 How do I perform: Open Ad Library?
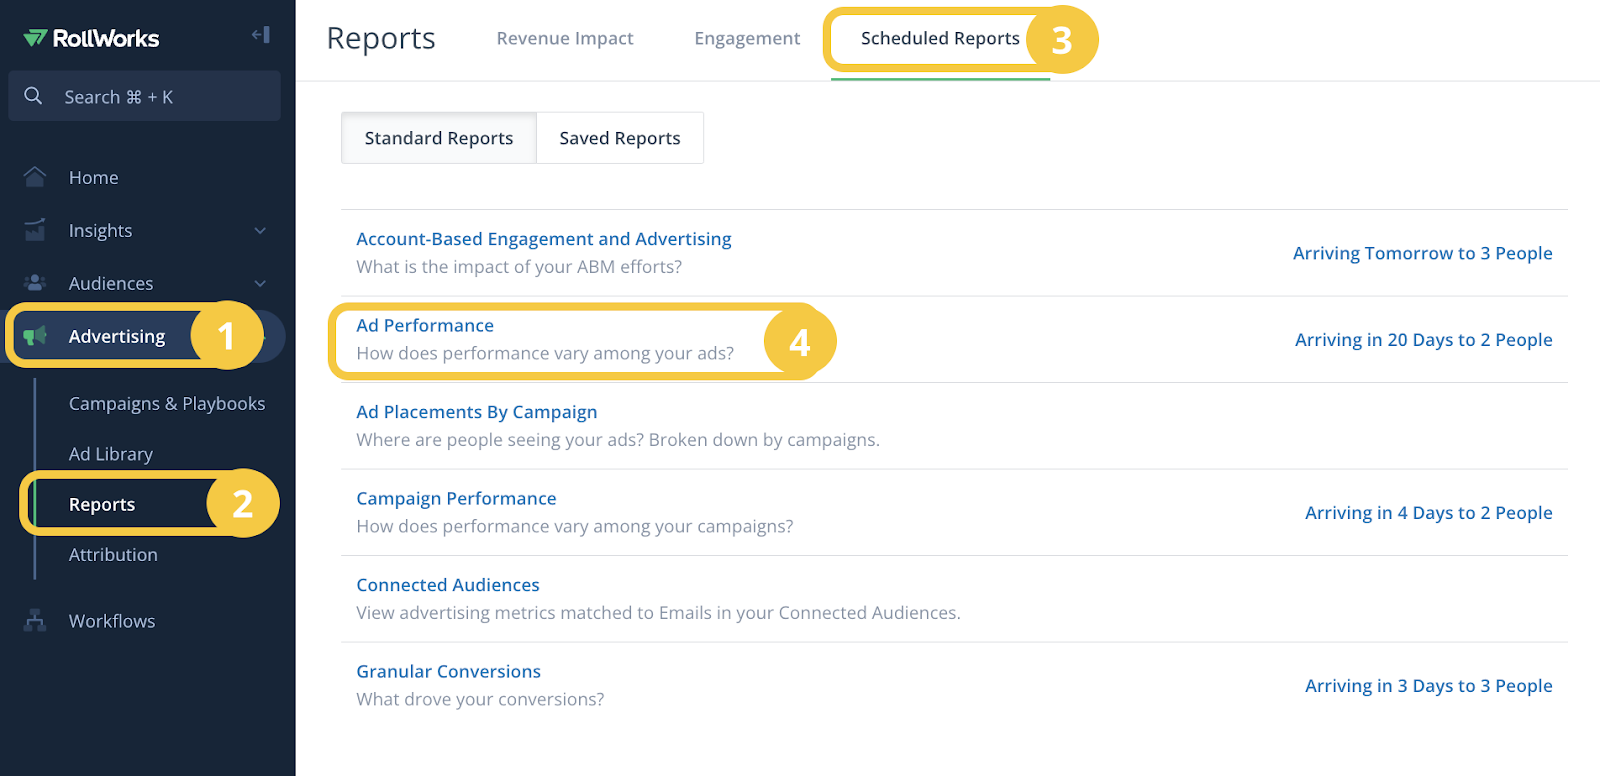(111, 454)
